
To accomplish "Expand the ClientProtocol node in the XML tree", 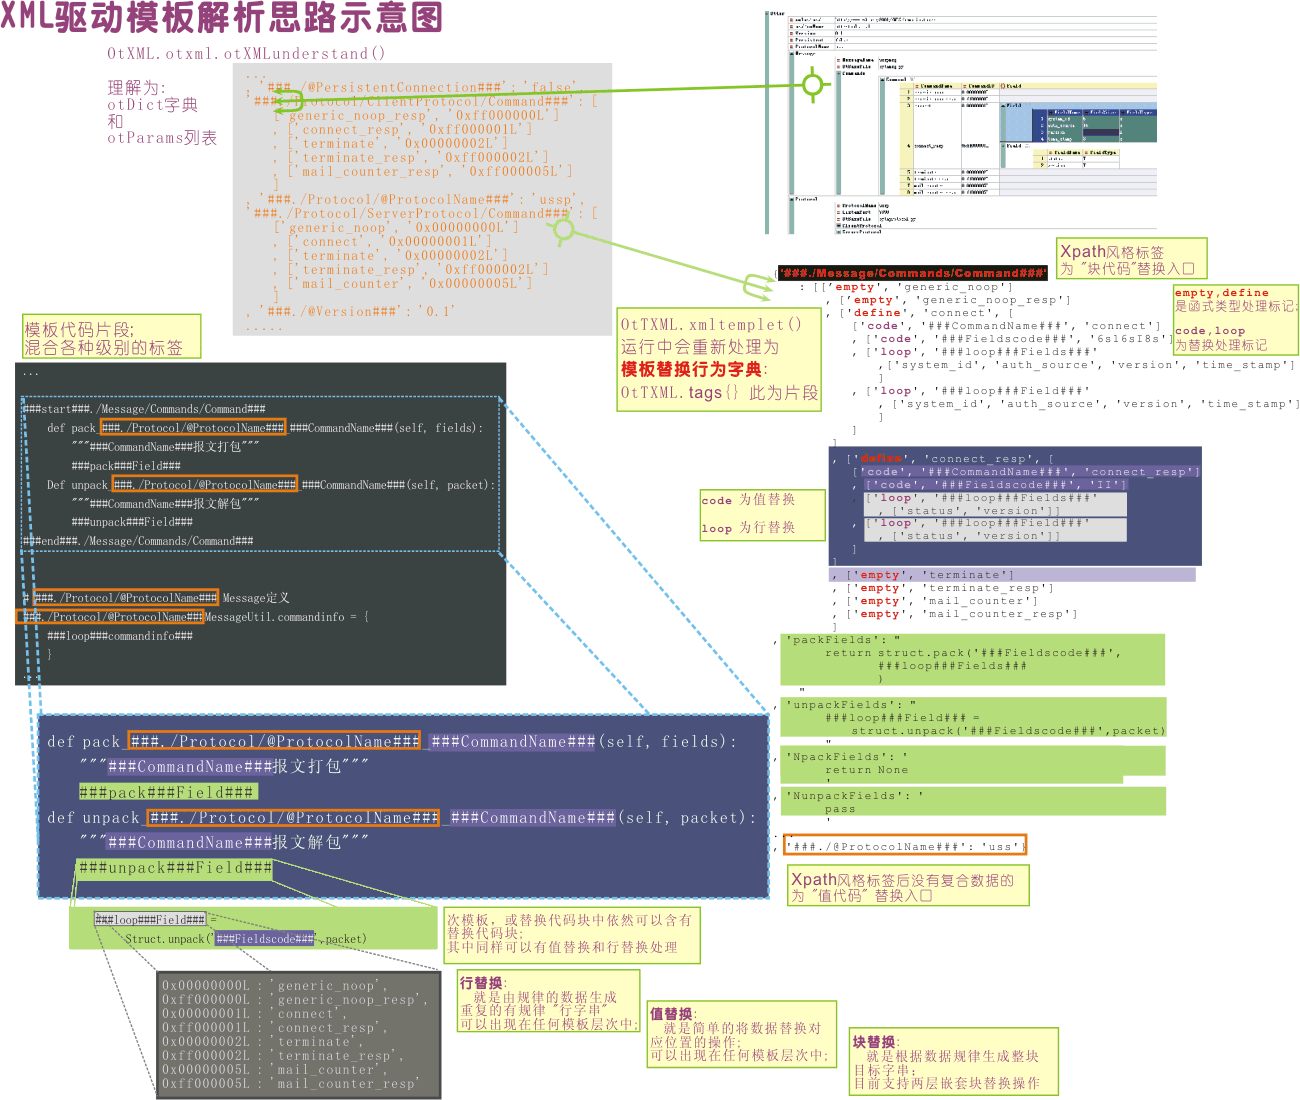I will 838,226.
